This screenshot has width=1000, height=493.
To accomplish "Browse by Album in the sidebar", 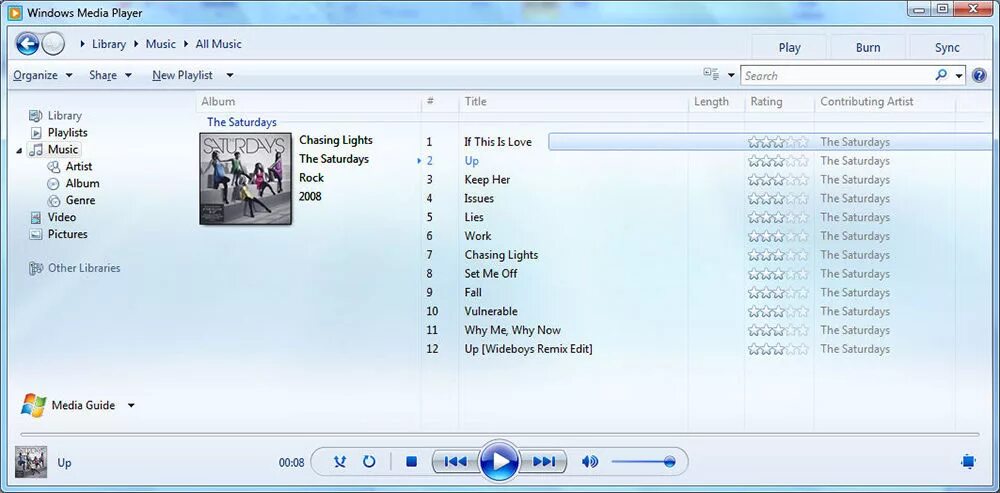I will tap(82, 183).
